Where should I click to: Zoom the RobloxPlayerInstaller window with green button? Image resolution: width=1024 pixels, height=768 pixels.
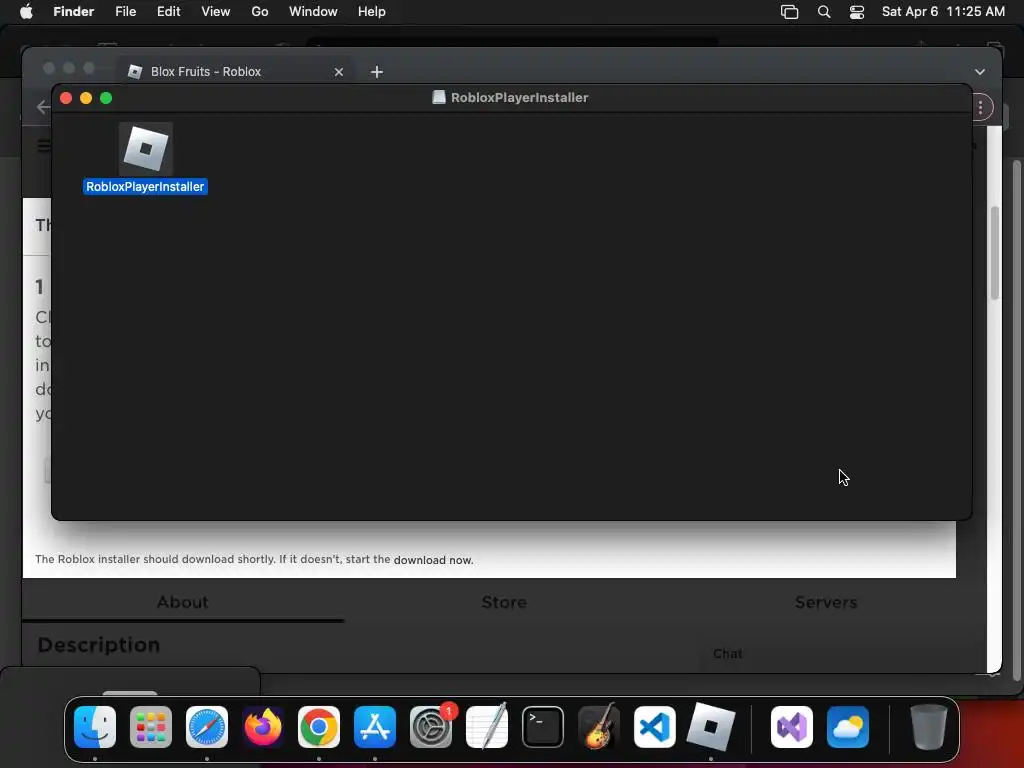(x=106, y=98)
